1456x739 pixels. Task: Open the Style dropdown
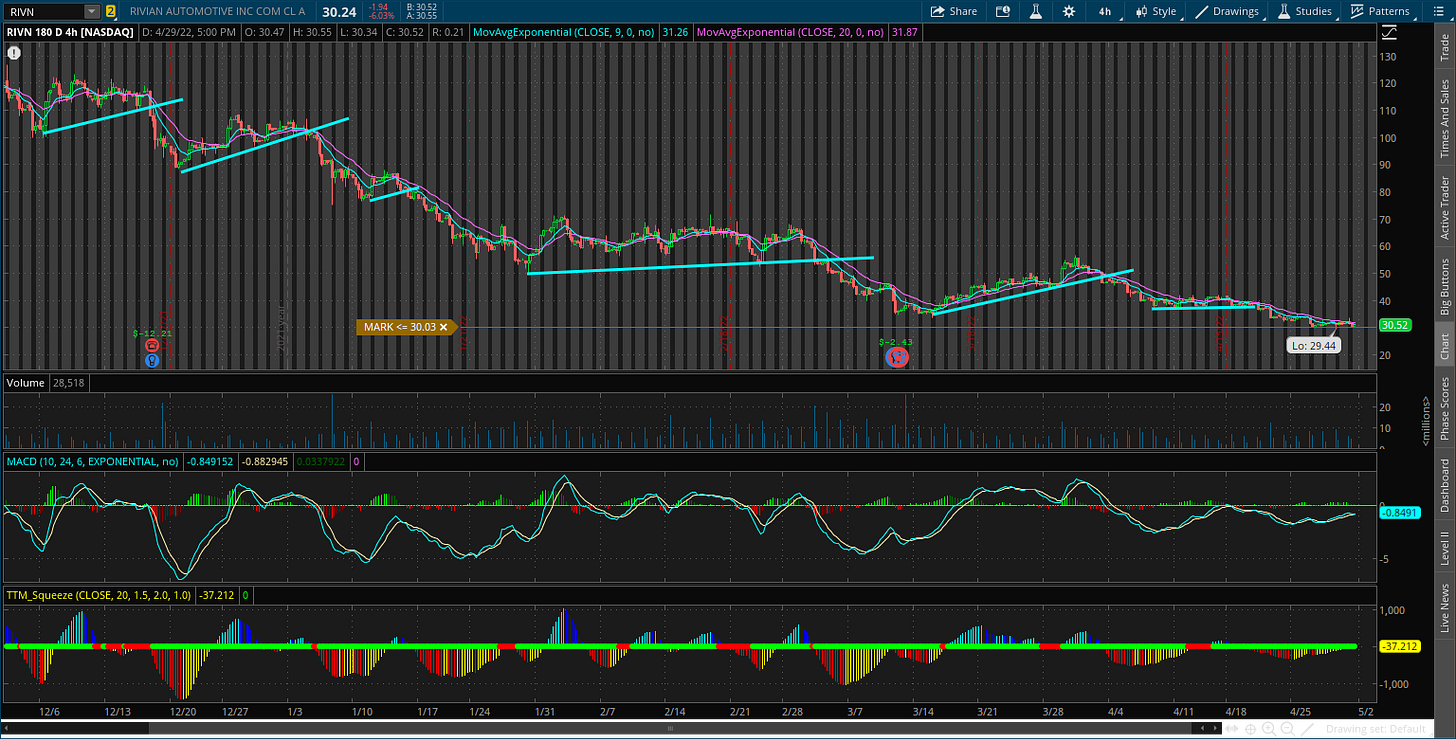click(x=1157, y=12)
